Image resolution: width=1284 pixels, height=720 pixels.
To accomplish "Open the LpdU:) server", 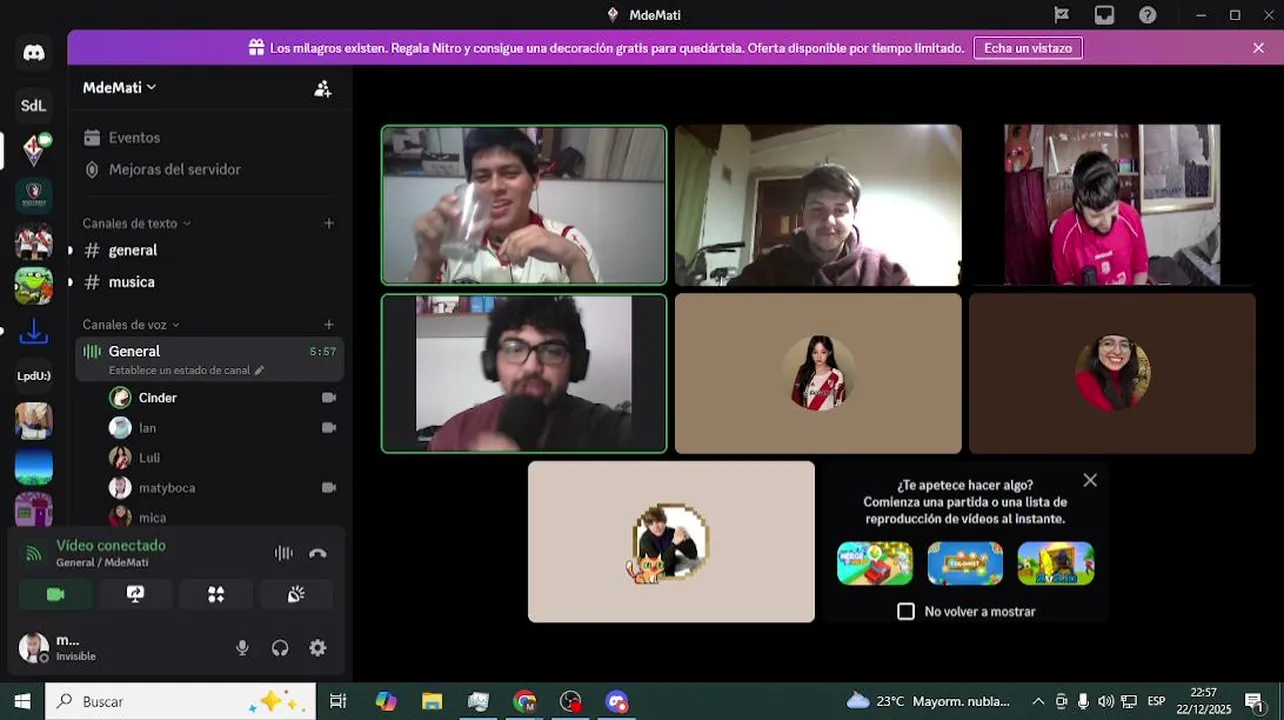I will click(34, 376).
